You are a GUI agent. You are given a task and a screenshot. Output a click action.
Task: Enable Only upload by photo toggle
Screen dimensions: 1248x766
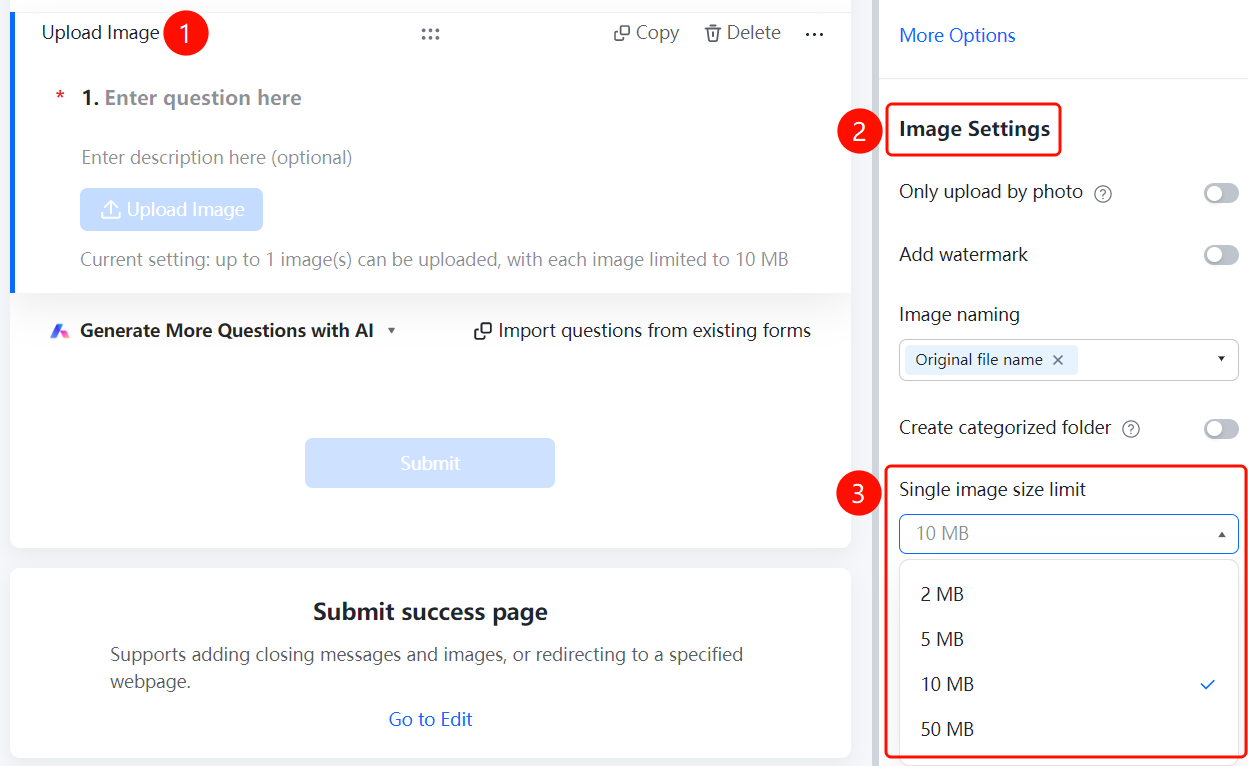point(1221,193)
